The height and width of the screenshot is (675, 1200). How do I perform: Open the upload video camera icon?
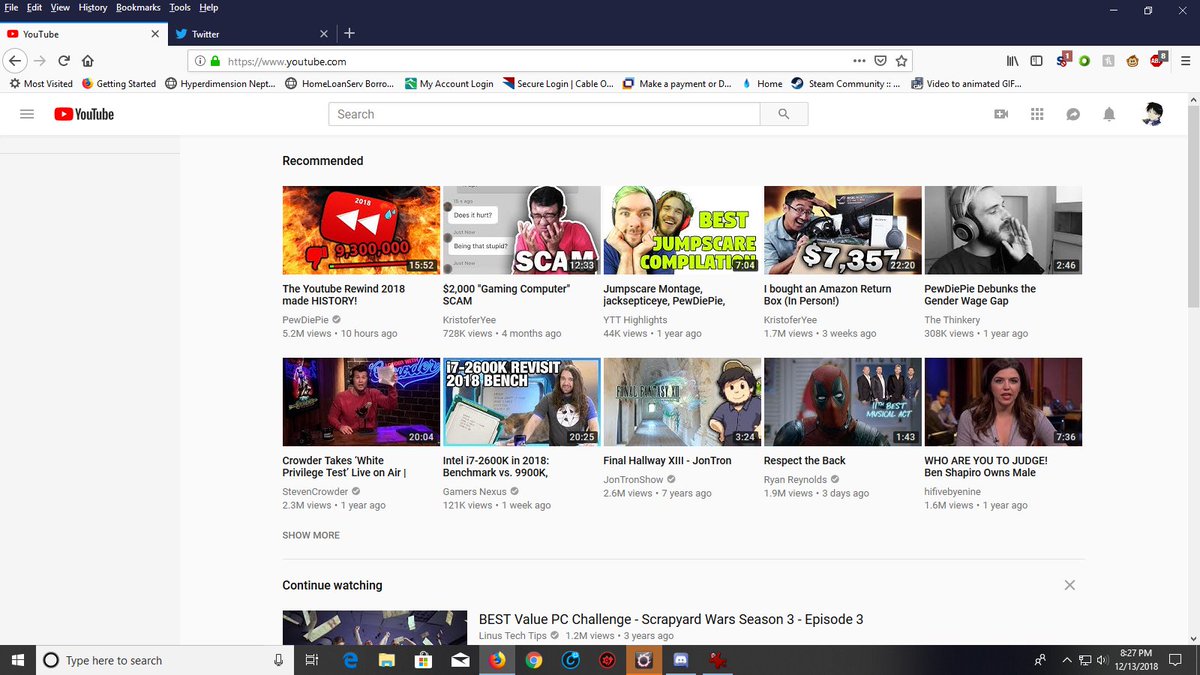[1001, 114]
